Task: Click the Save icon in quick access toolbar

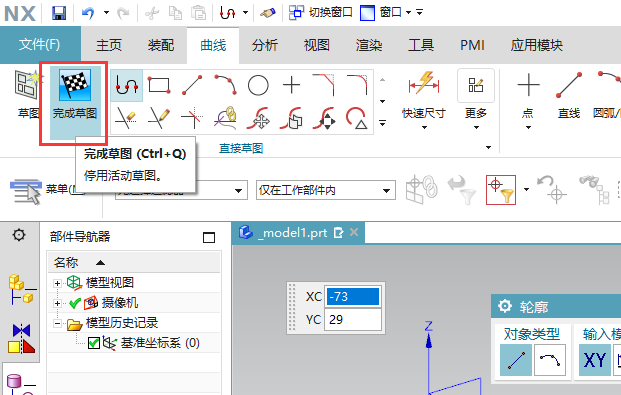Action: (59, 13)
